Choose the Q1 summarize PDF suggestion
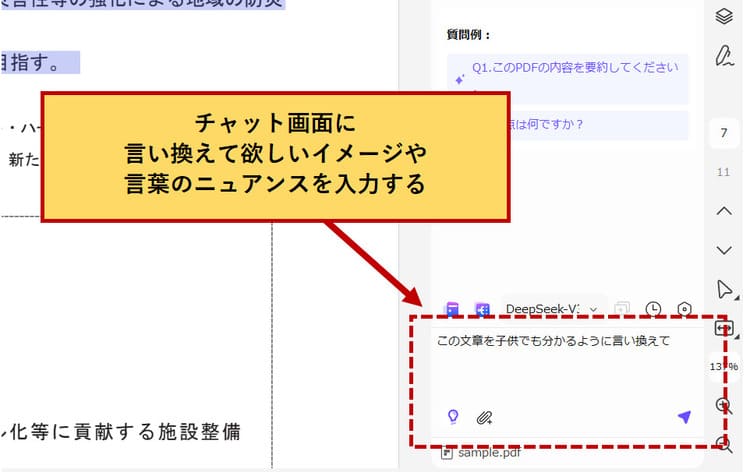Viewport: 750px width, 476px height. coord(568,79)
